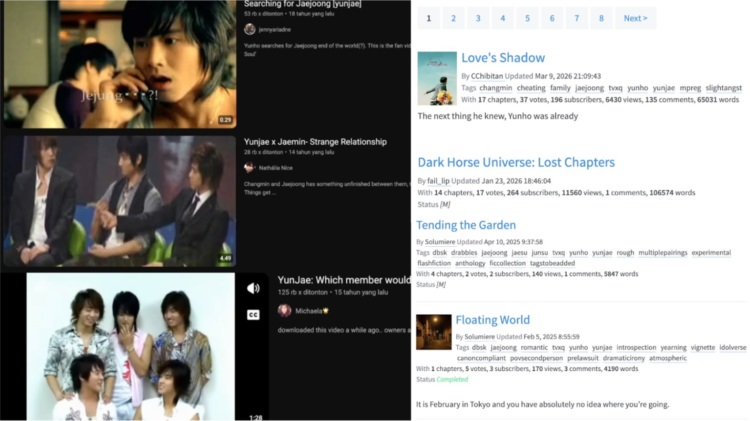Click the mpreg tag on Love's Shadow

(690, 88)
